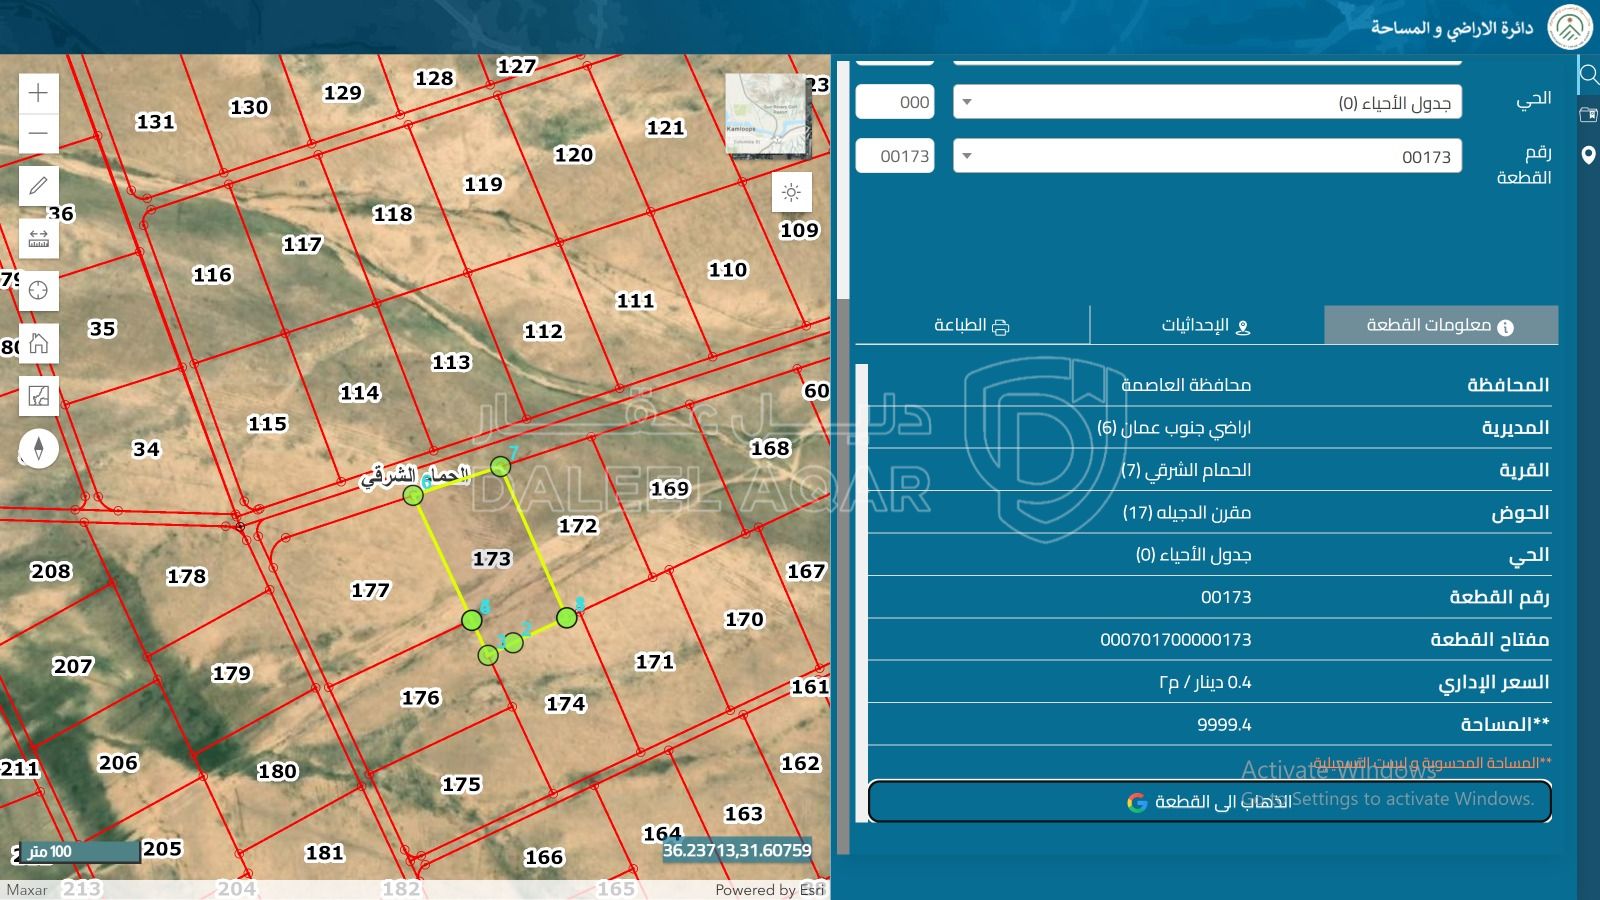1600x900 pixels.
Task: Return map to home extent
Action: [x=38, y=344]
